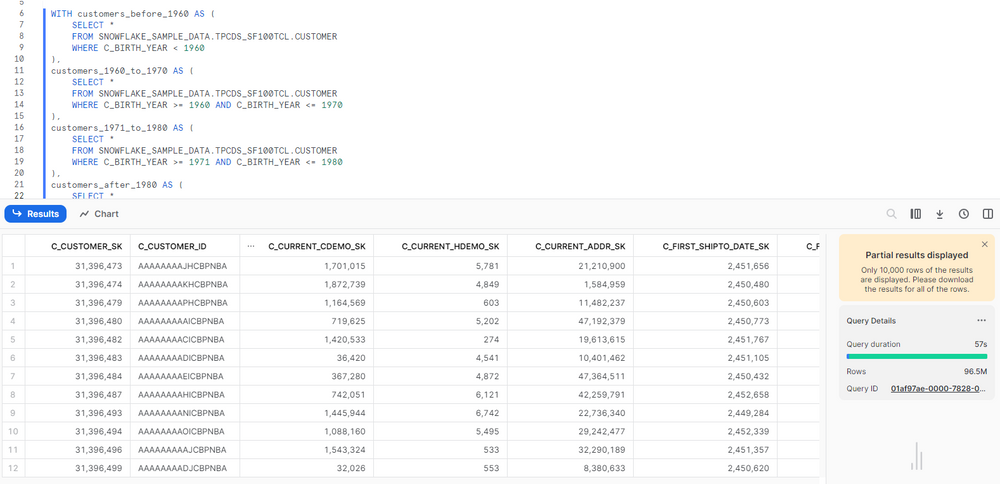1000x484 pixels.
Task: Click the search results magnifier icon
Action: (x=892, y=214)
